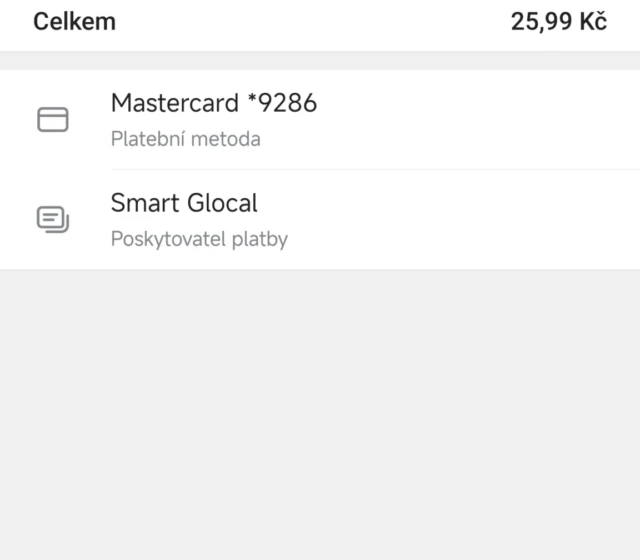Tap the word "platby" under Smart Glocal
640x560 pixels.
click(260, 240)
